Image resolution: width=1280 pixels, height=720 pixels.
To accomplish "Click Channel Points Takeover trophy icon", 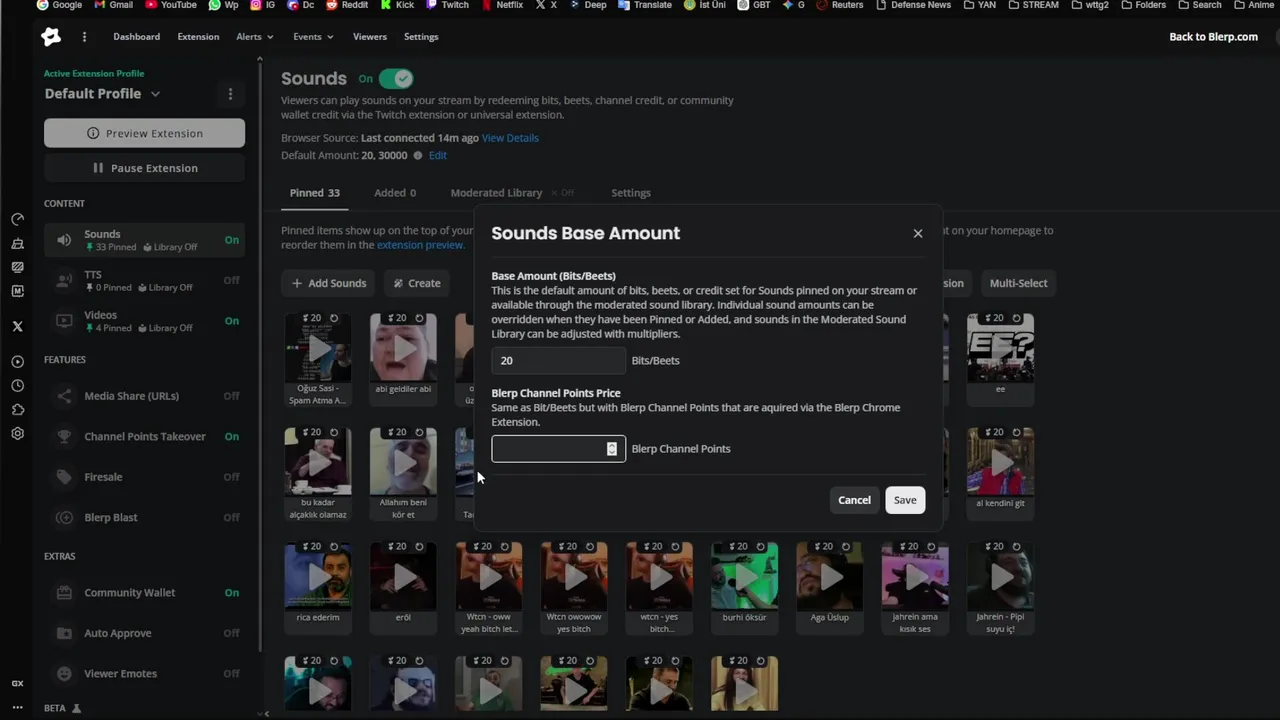I will [64, 437].
